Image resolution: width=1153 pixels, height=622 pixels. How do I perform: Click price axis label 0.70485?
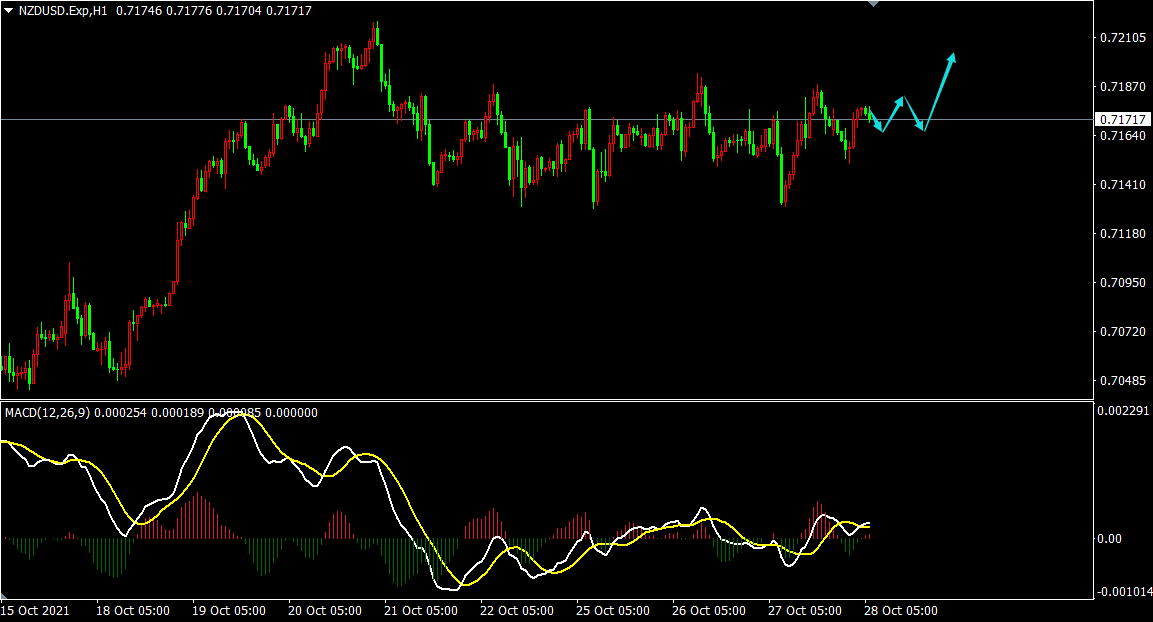pos(1123,381)
